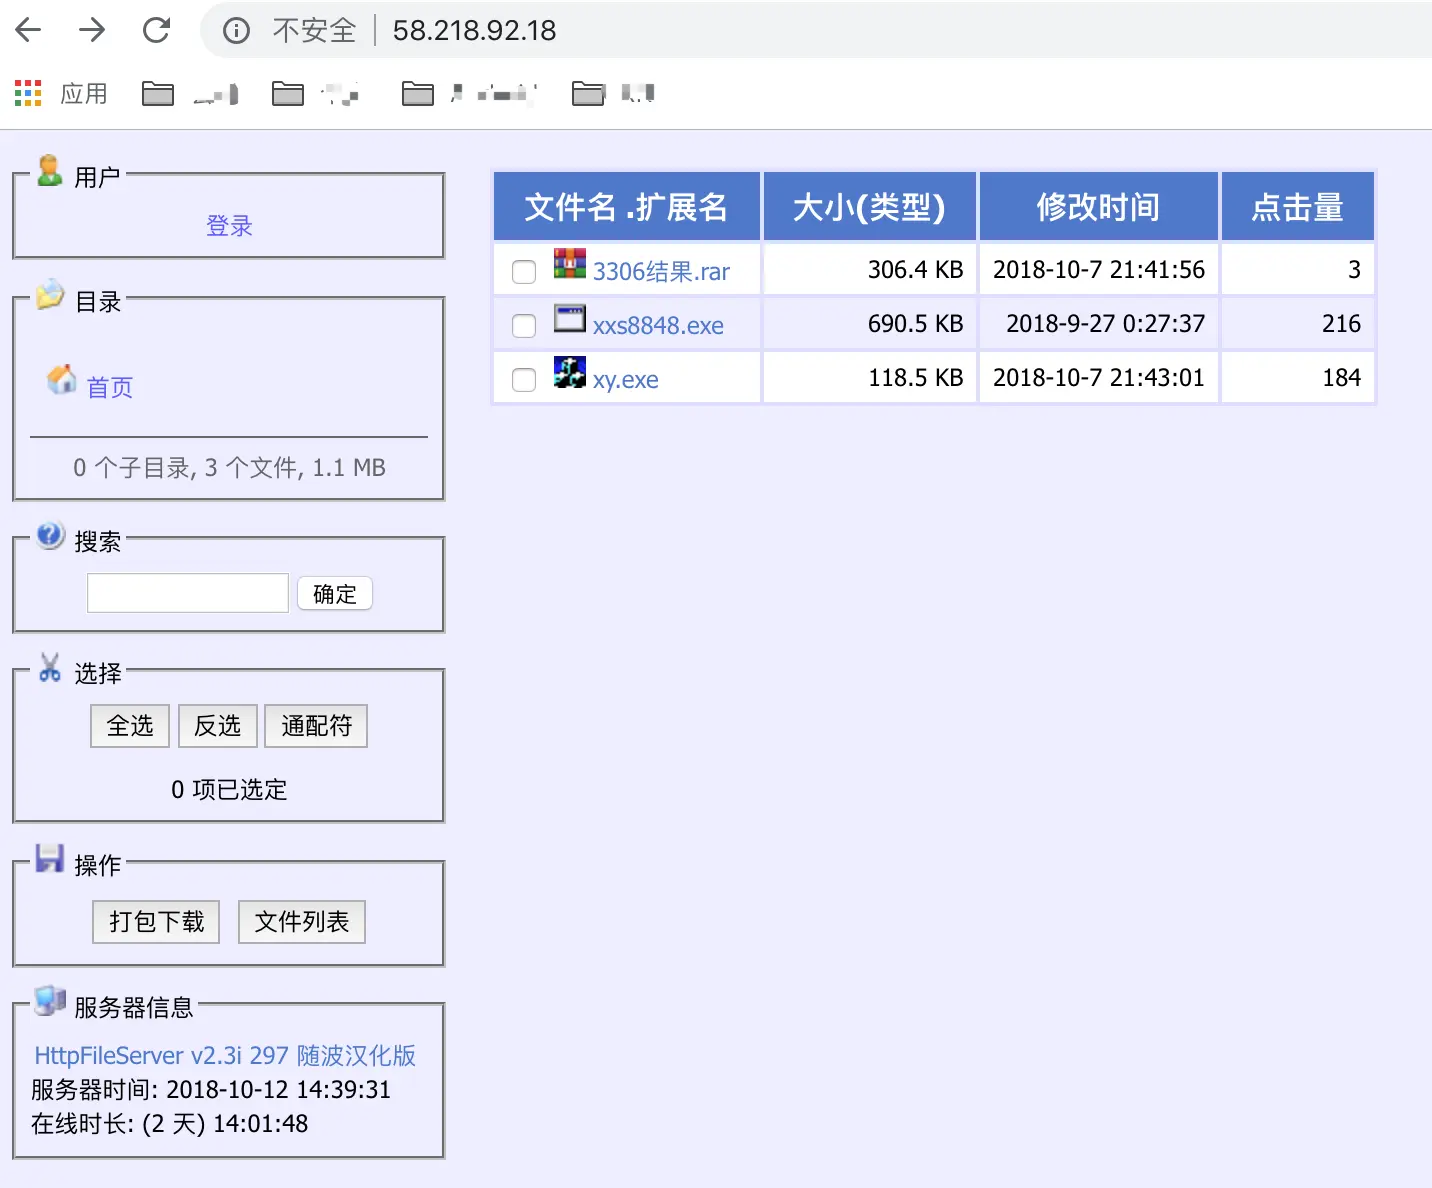Click the folder icon beside 目录

(x=50, y=295)
